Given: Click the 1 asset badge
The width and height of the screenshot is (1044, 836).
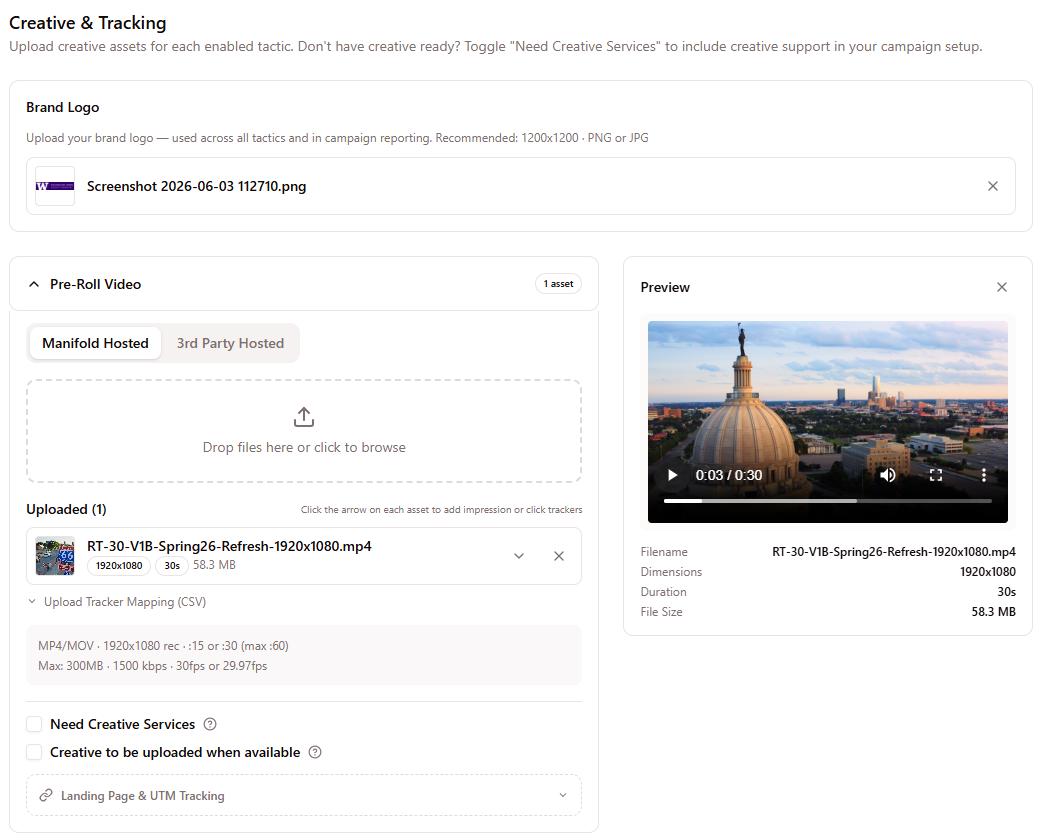Looking at the screenshot, I should coord(558,284).
